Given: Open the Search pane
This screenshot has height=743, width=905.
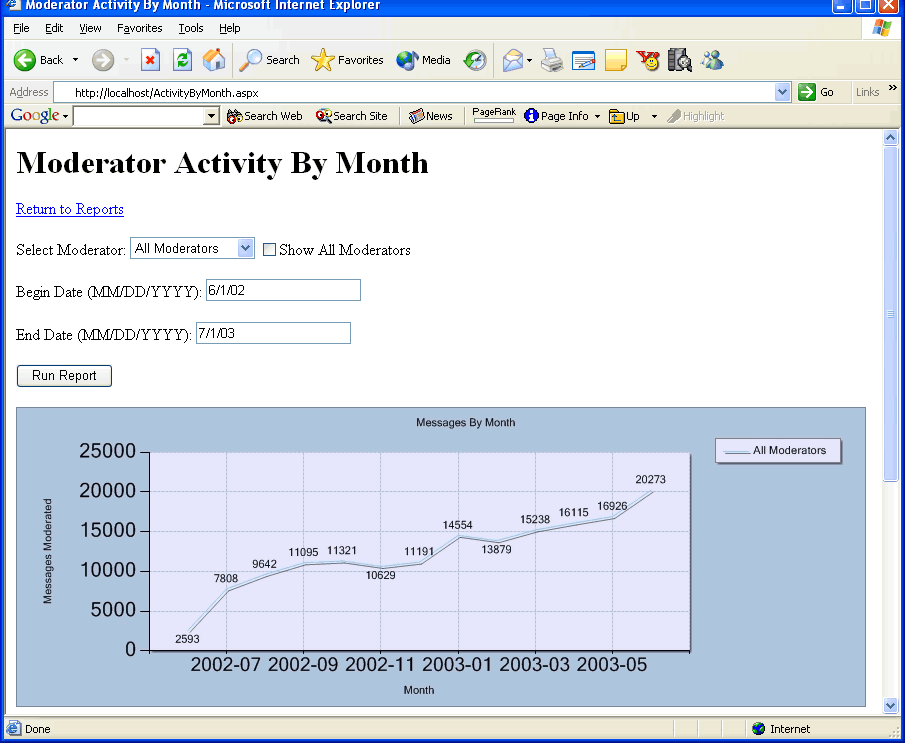Looking at the screenshot, I should point(269,60).
